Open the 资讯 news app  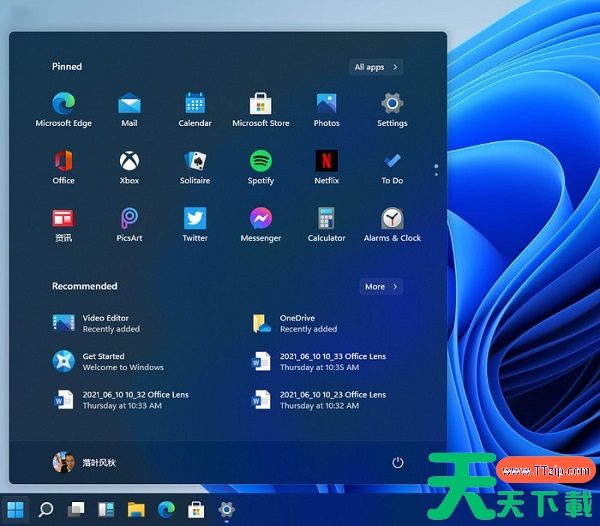click(x=64, y=225)
